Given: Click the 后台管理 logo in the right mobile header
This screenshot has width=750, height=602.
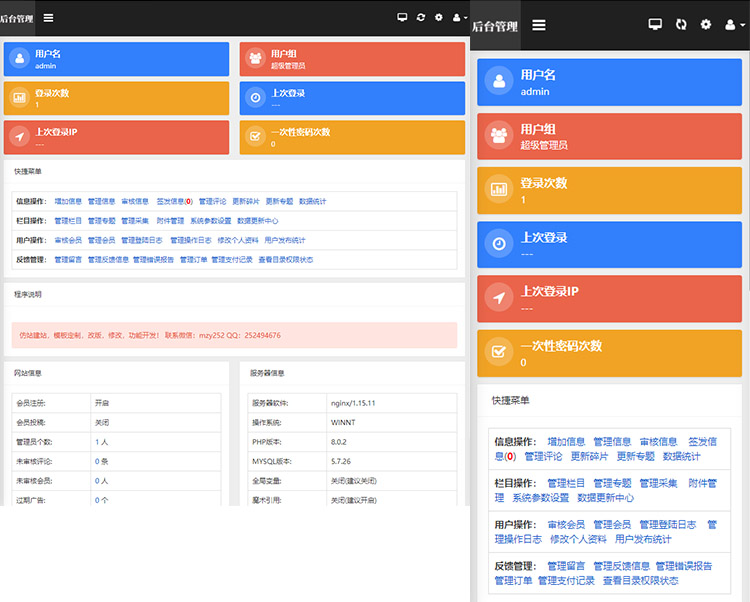Looking at the screenshot, I should 495,25.
